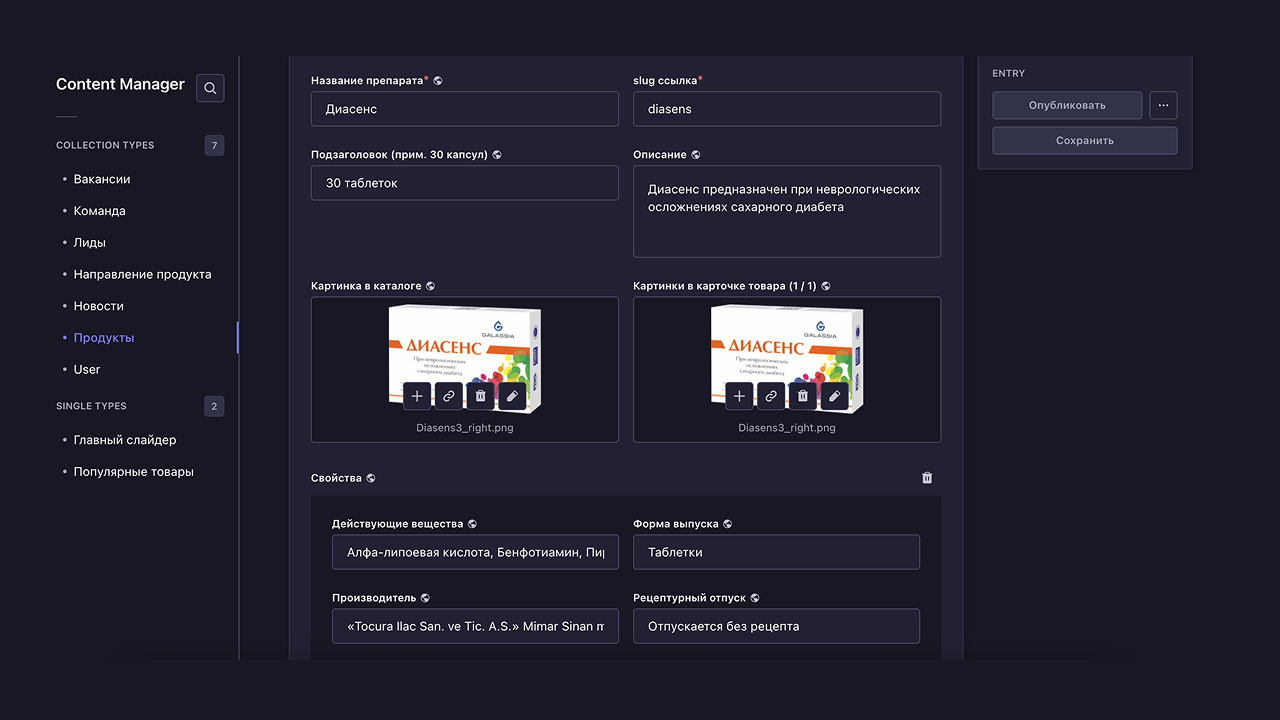Image resolution: width=1280 pixels, height=720 pixels.
Task: Open the more actions ellipsis button
Action: click(x=1163, y=105)
